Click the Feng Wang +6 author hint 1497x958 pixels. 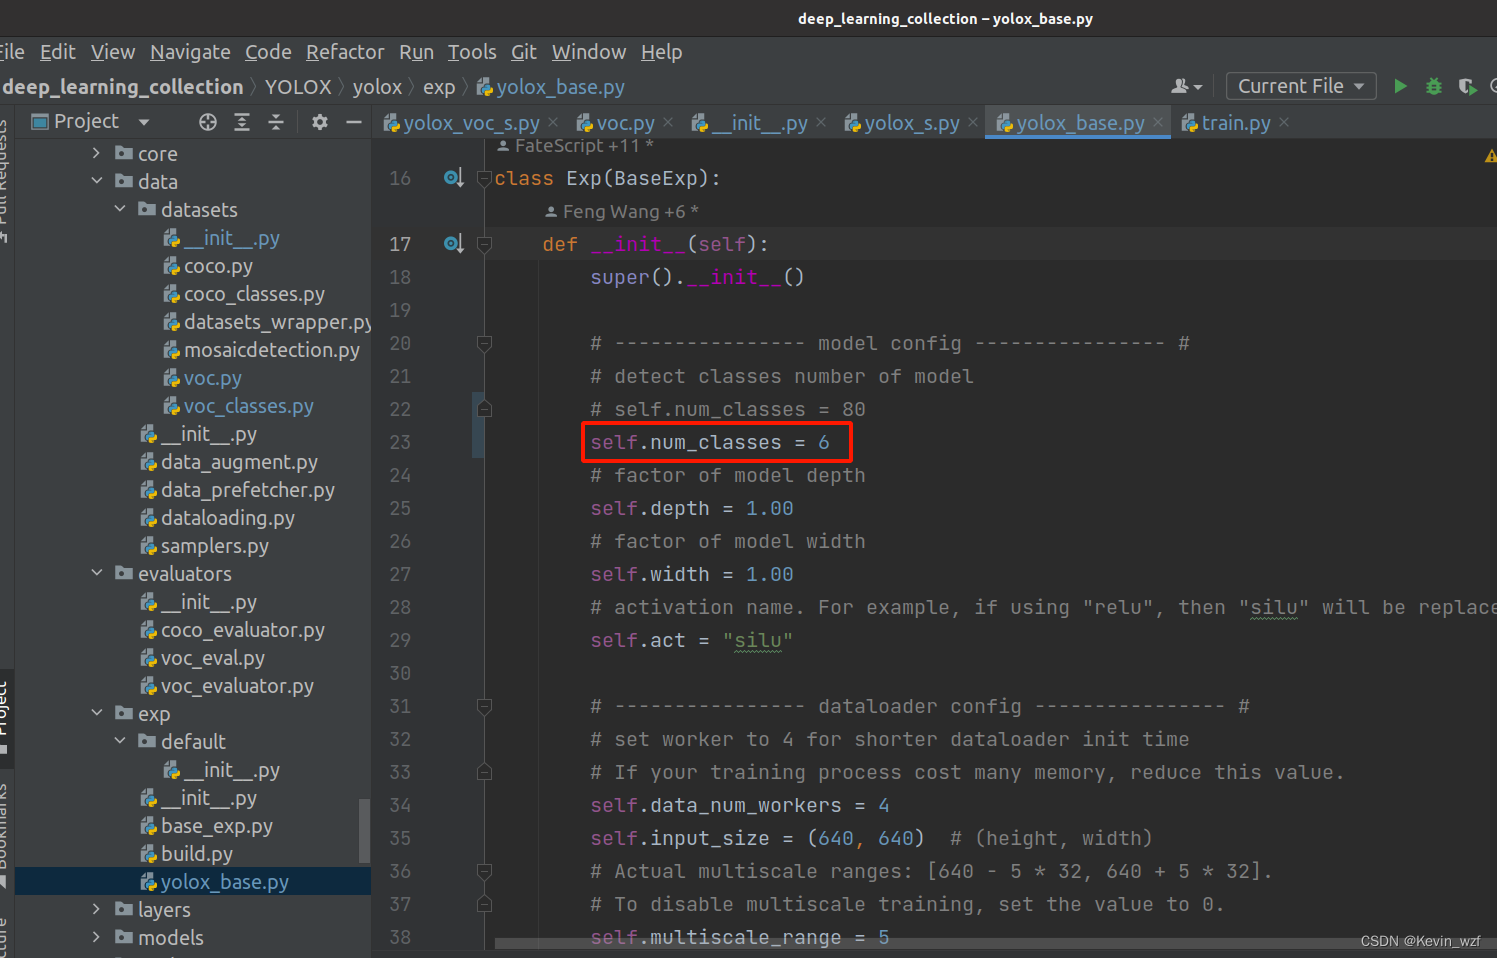click(x=622, y=212)
